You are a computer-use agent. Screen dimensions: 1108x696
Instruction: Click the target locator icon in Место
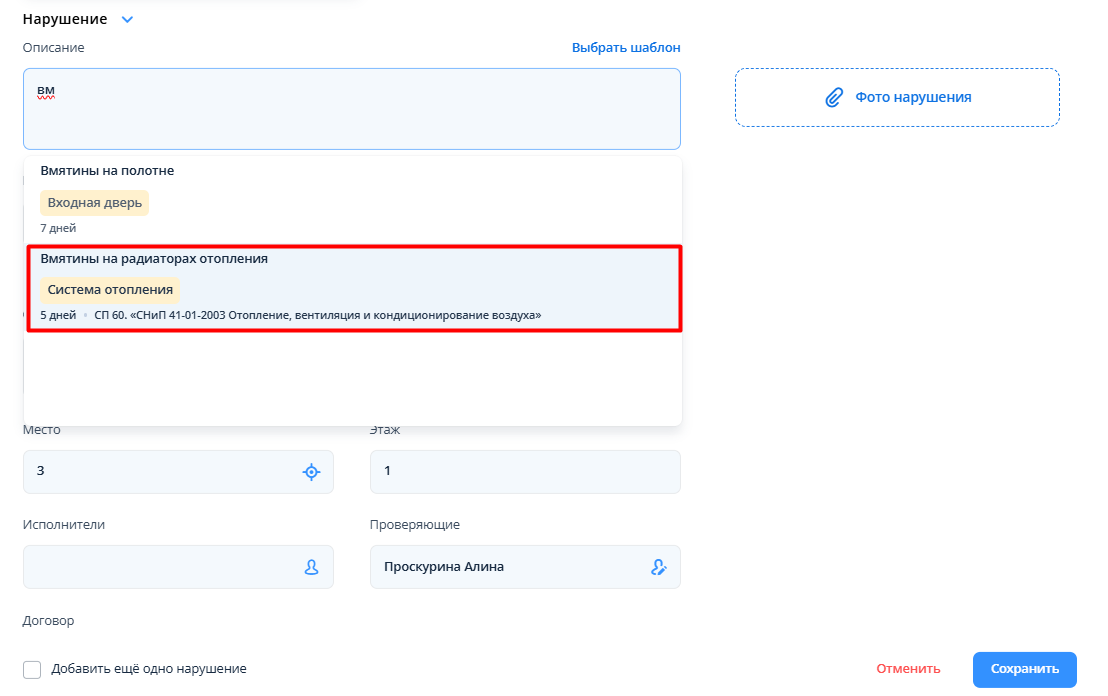(311, 472)
